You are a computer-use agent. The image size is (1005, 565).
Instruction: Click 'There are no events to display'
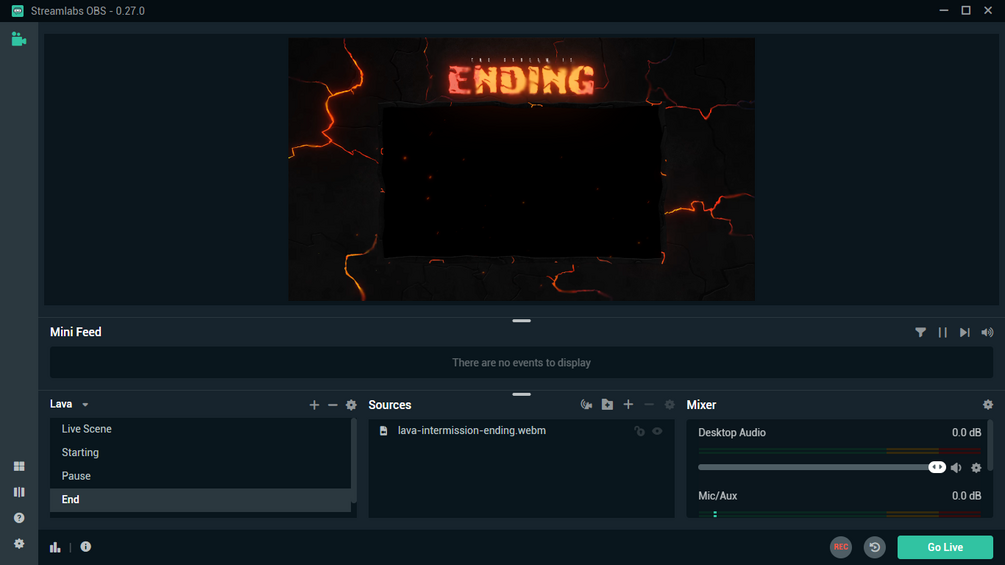tap(521, 363)
